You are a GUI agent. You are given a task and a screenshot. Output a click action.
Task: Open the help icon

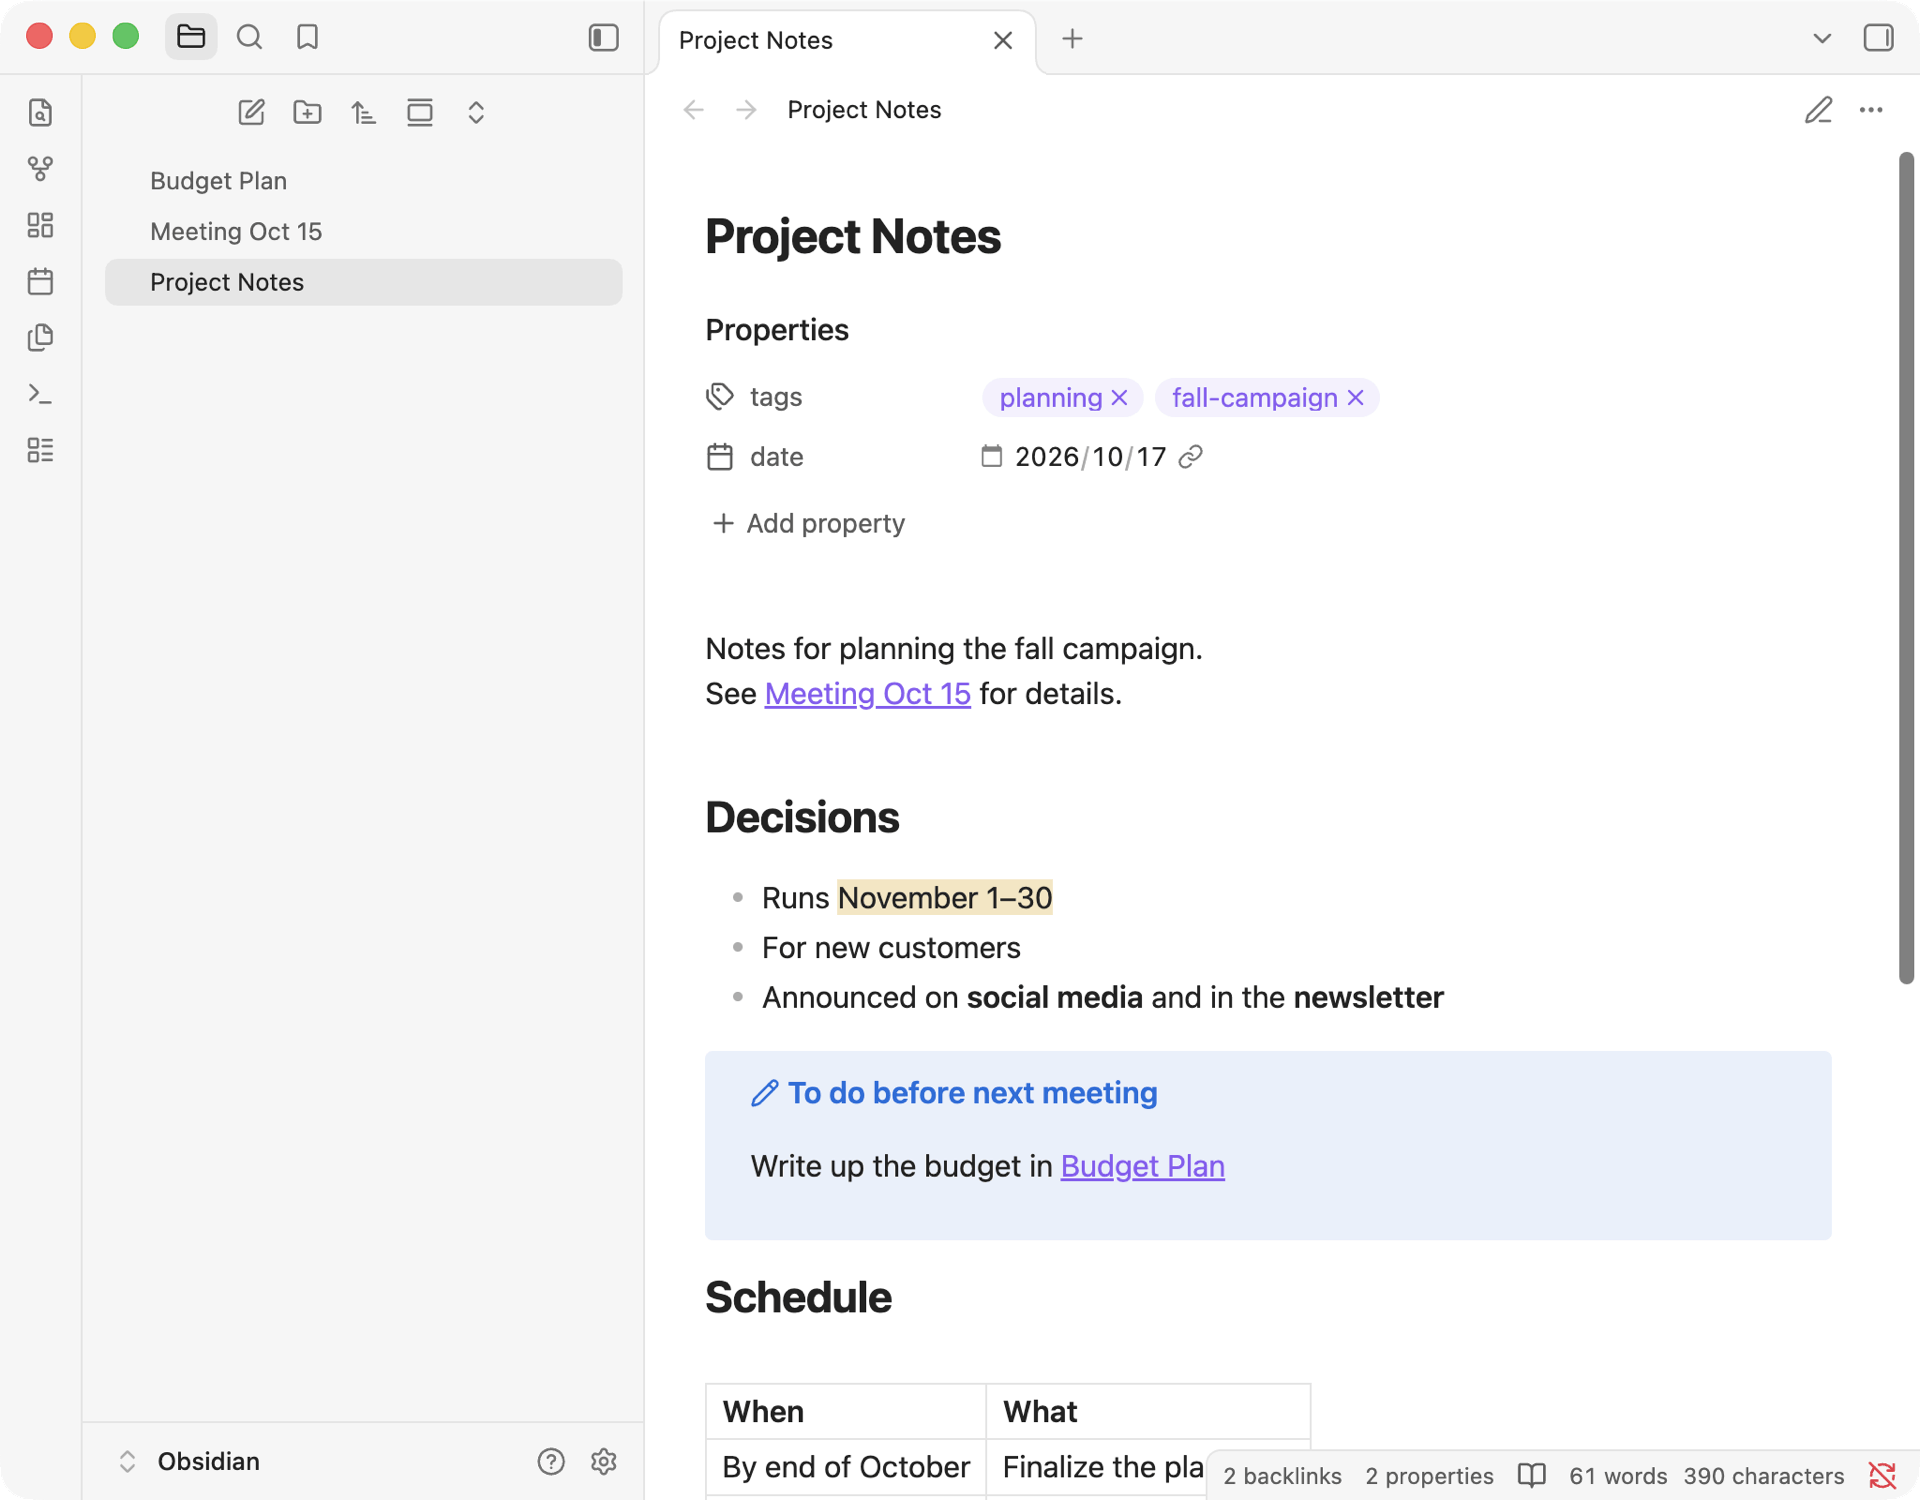(551, 1461)
